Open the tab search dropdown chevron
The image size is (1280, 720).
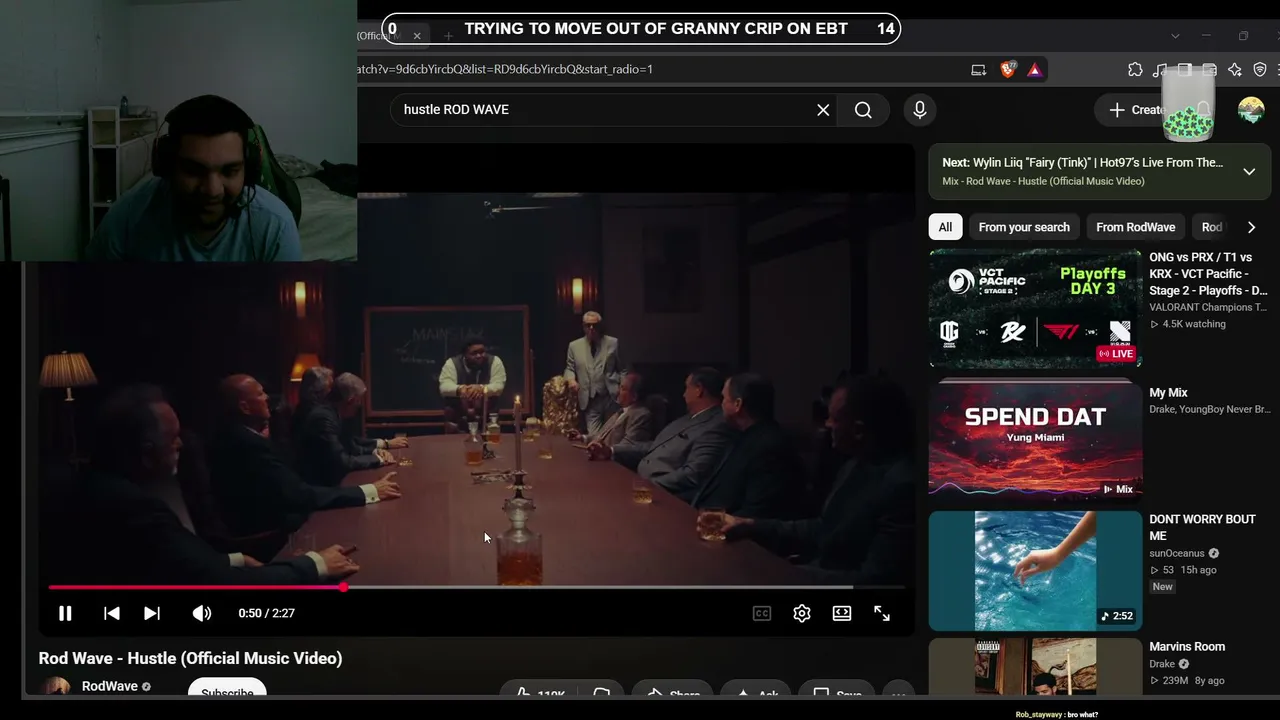click(1175, 36)
